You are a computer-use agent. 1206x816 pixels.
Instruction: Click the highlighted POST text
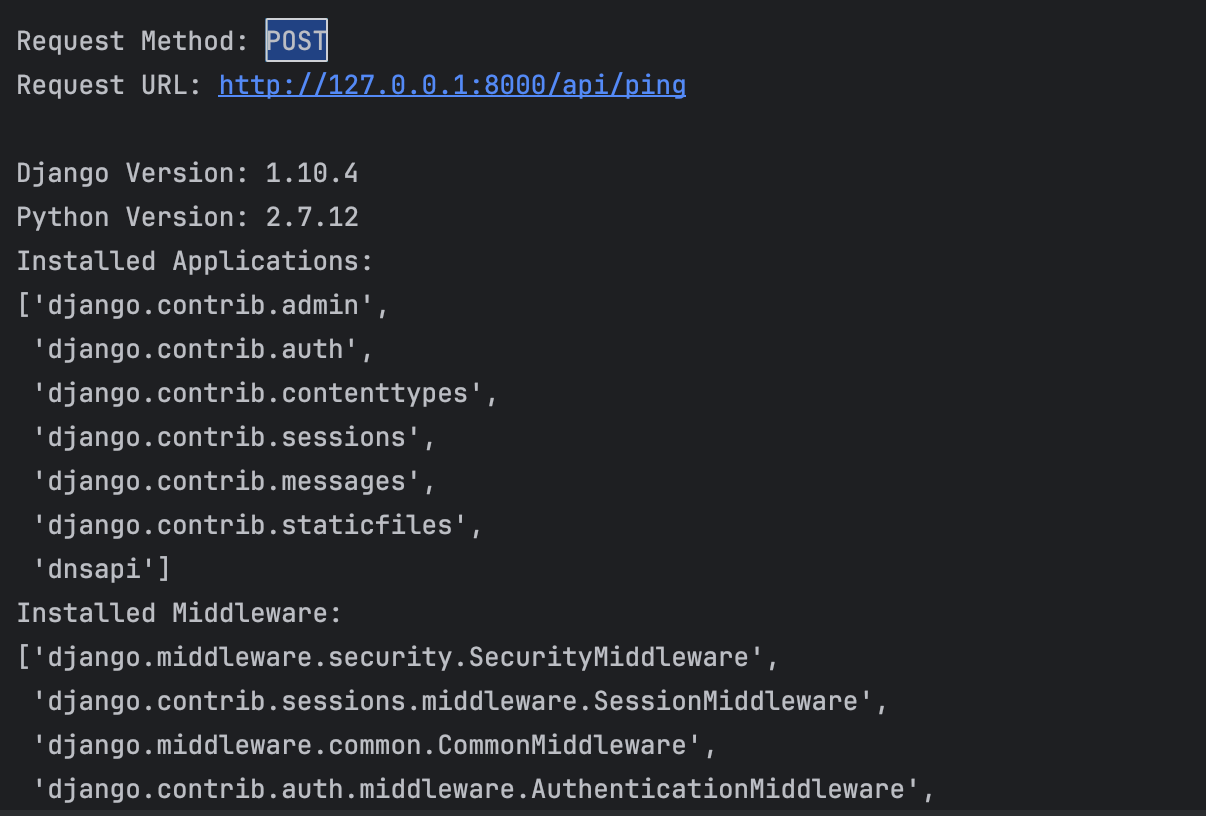tap(296, 41)
